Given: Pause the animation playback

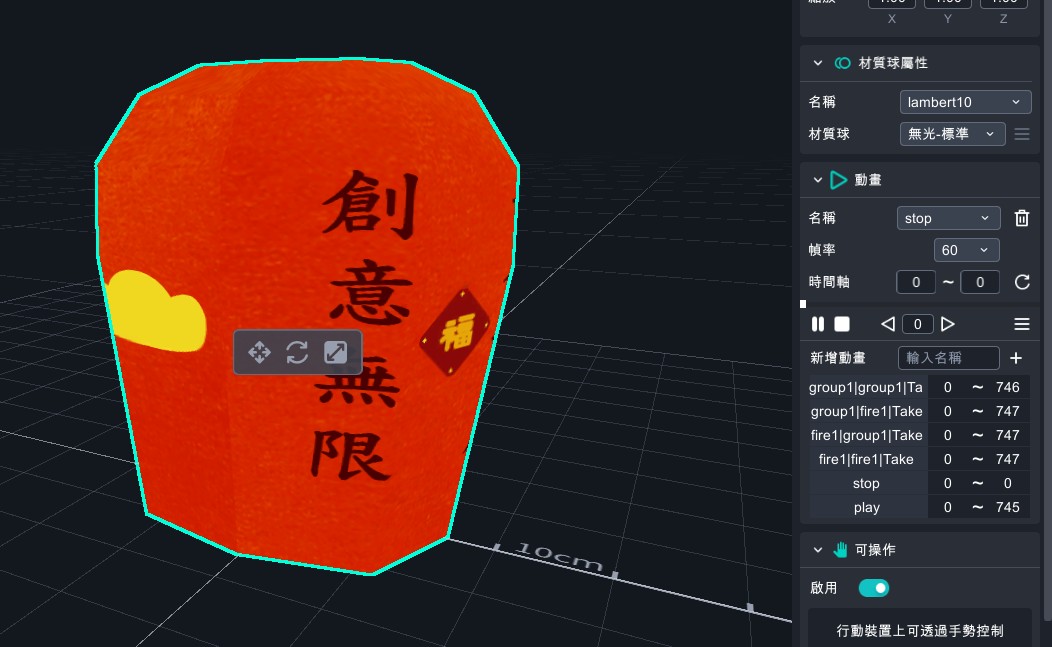Looking at the screenshot, I should [x=818, y=324].
